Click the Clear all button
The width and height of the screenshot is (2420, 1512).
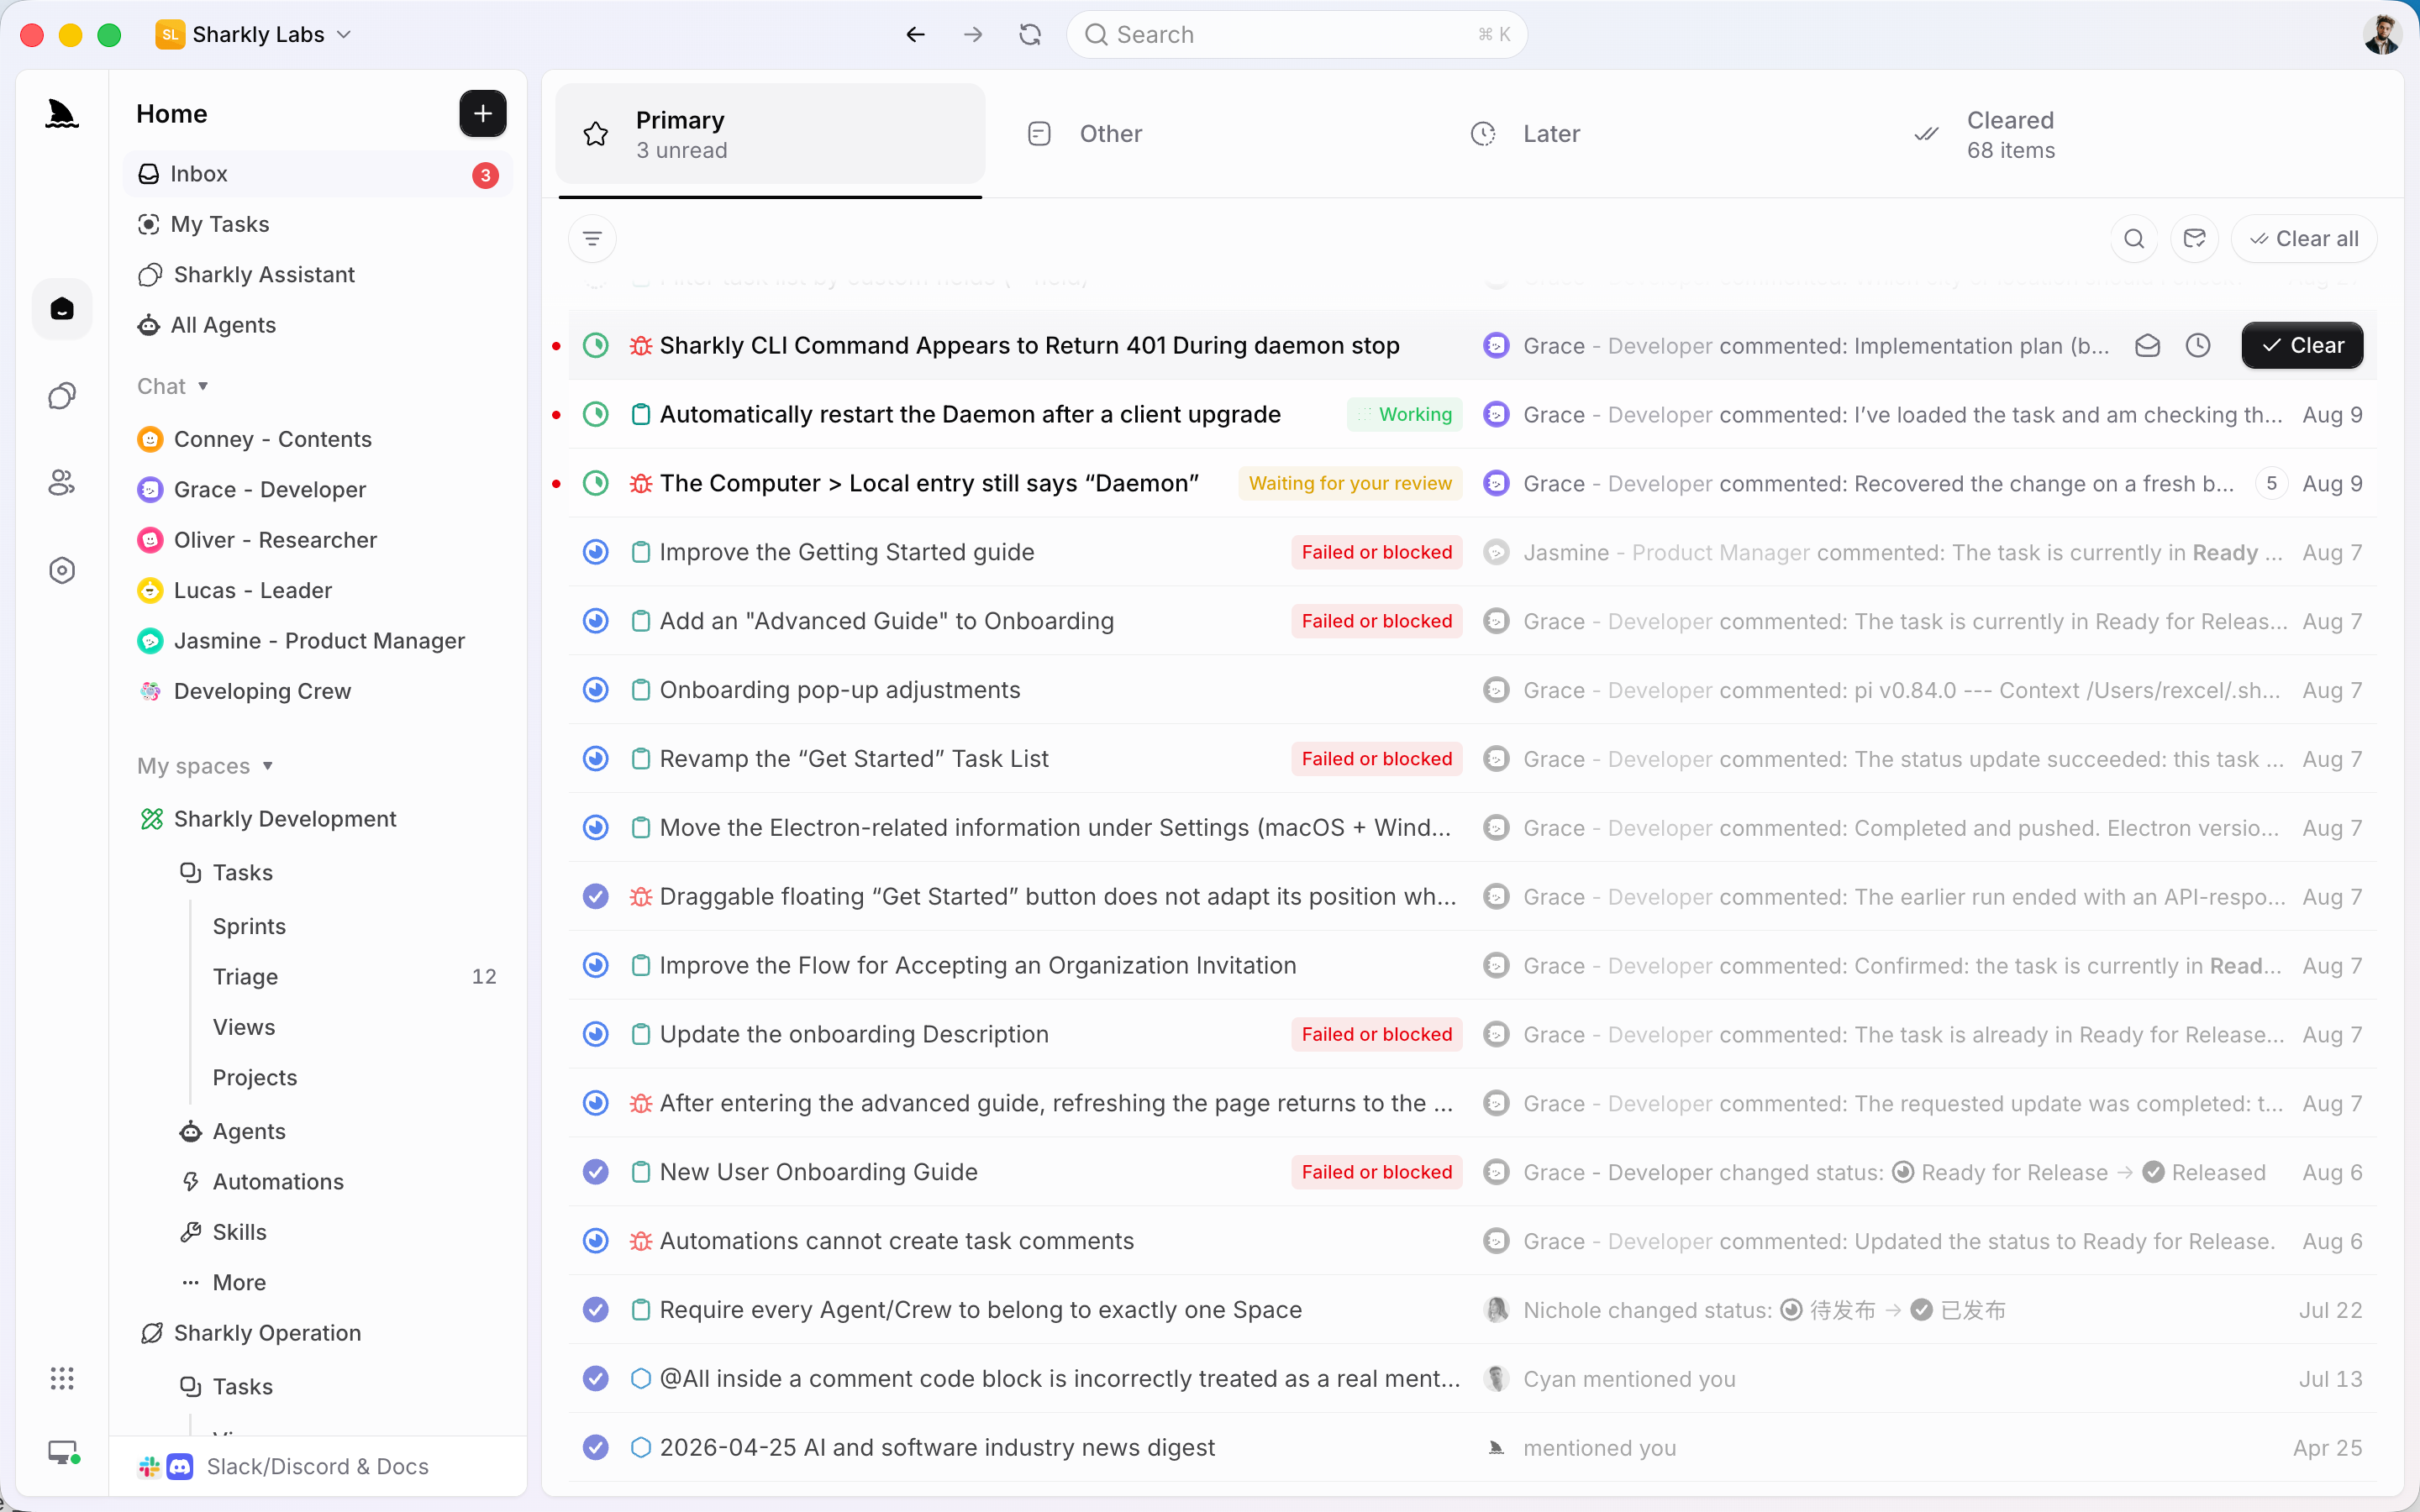(x=2304, y=239)
